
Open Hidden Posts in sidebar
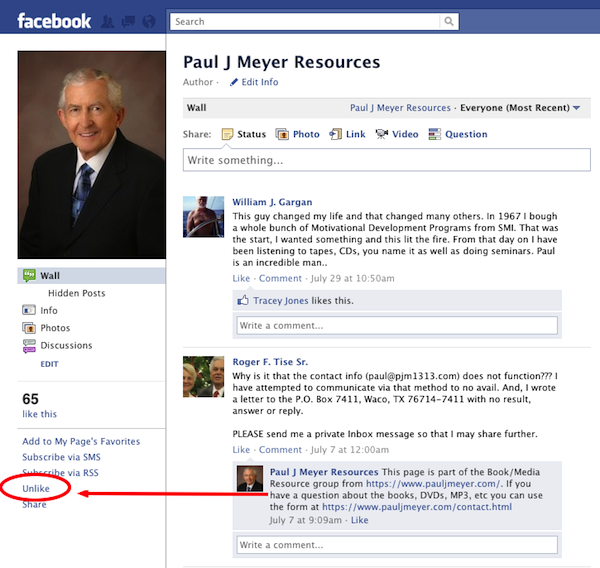pos(77,293)
